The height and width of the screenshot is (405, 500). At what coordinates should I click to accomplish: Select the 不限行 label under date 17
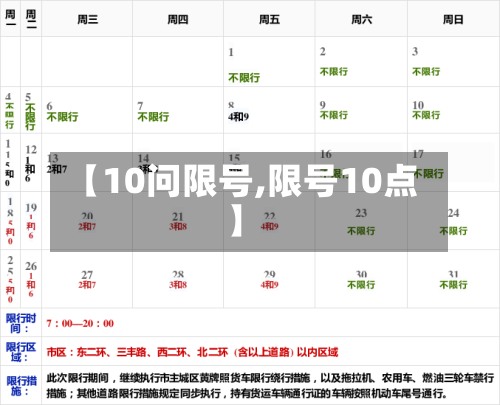point(429,173)
